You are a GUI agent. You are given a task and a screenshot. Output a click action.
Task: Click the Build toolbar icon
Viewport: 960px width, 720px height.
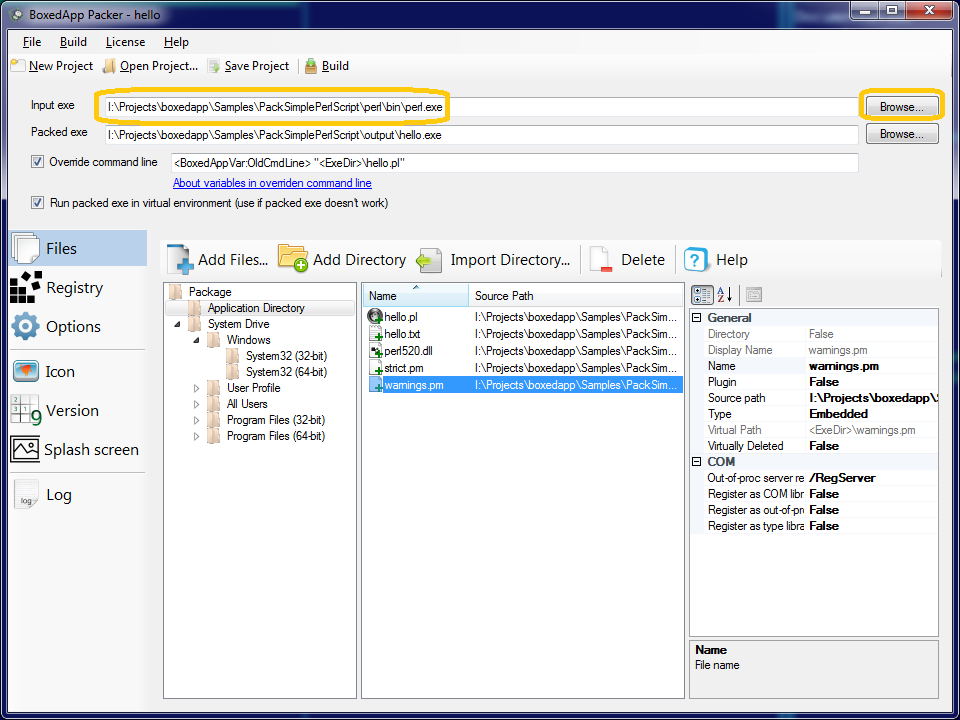312,66
